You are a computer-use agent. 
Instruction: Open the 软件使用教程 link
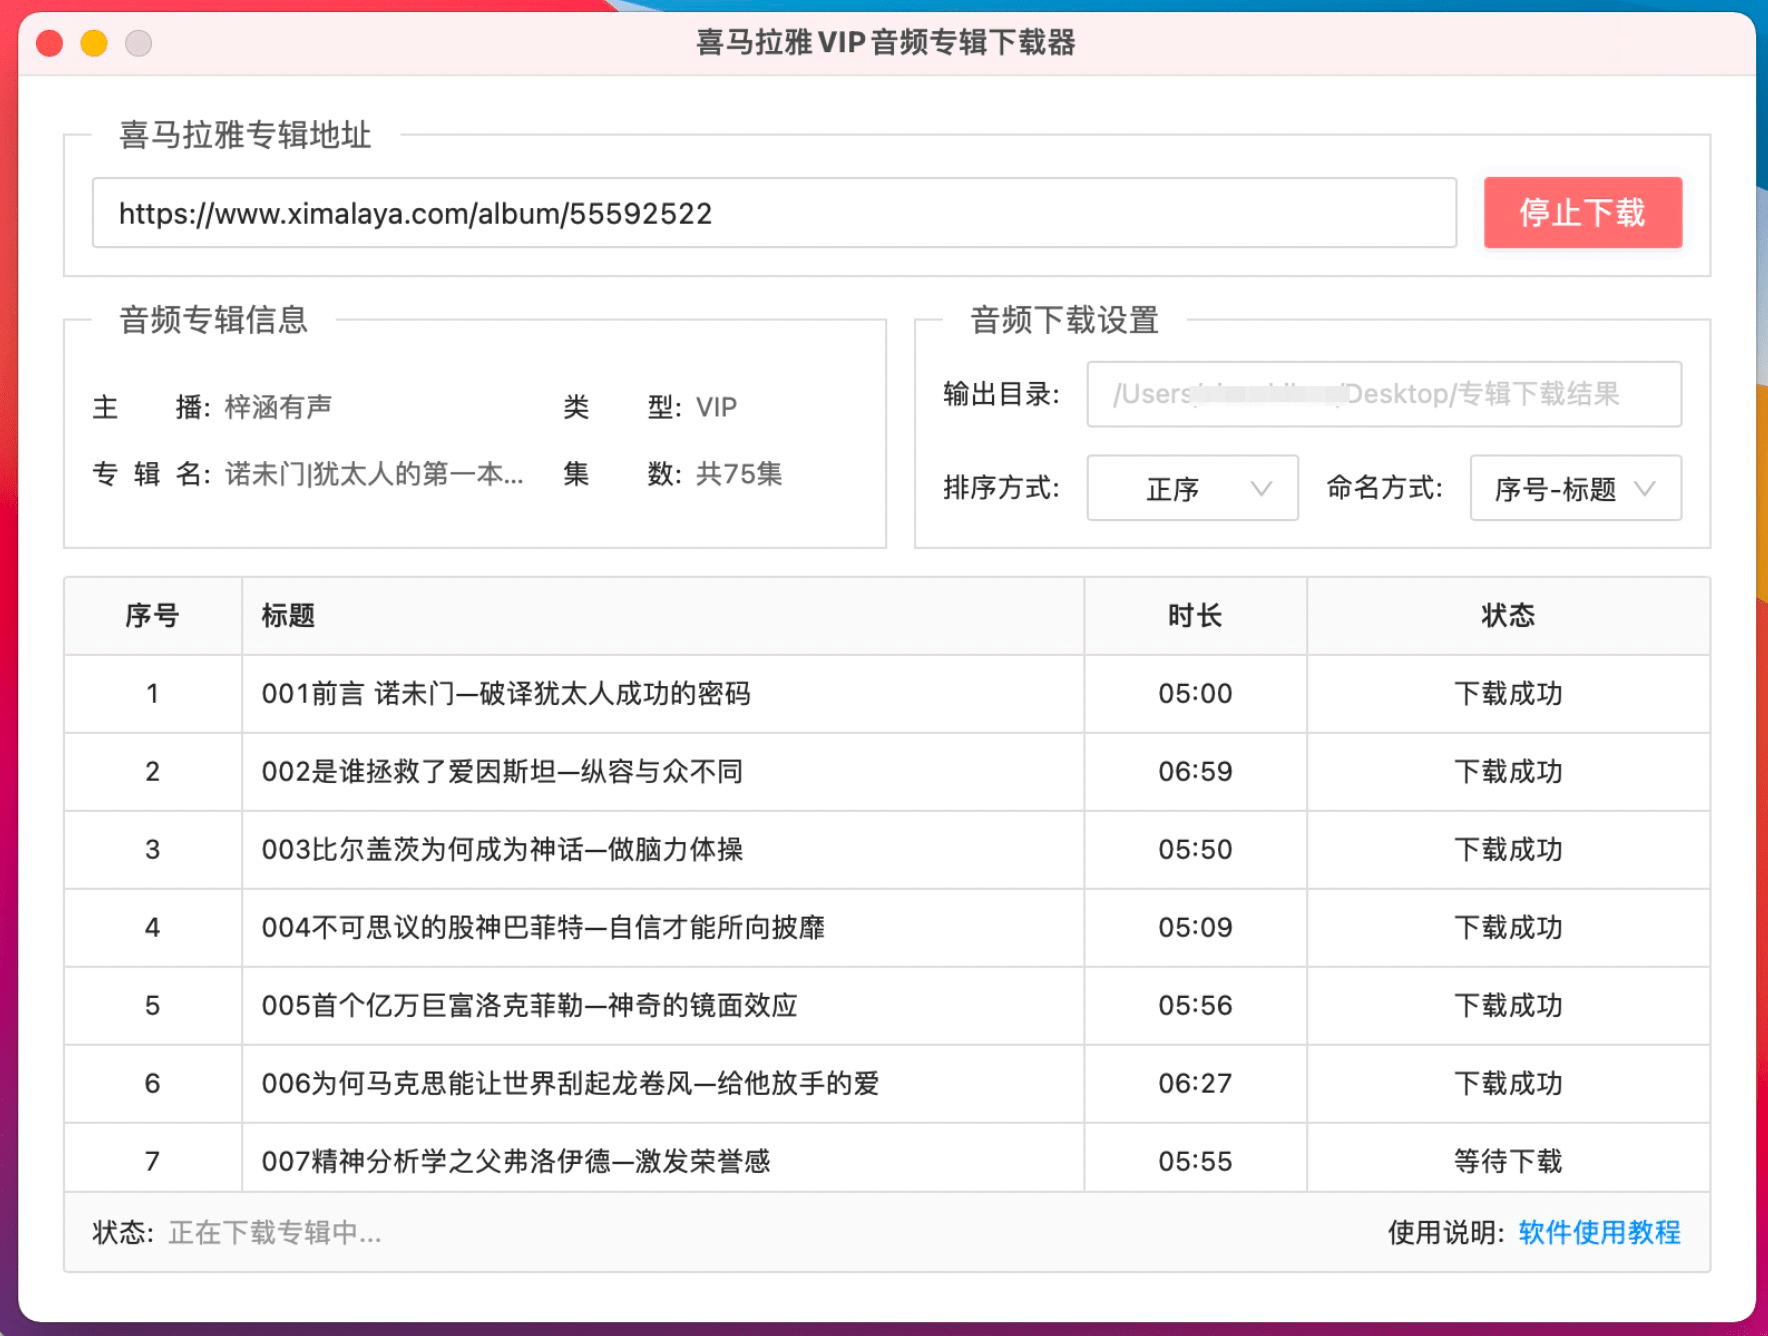coord(1599,1232)
